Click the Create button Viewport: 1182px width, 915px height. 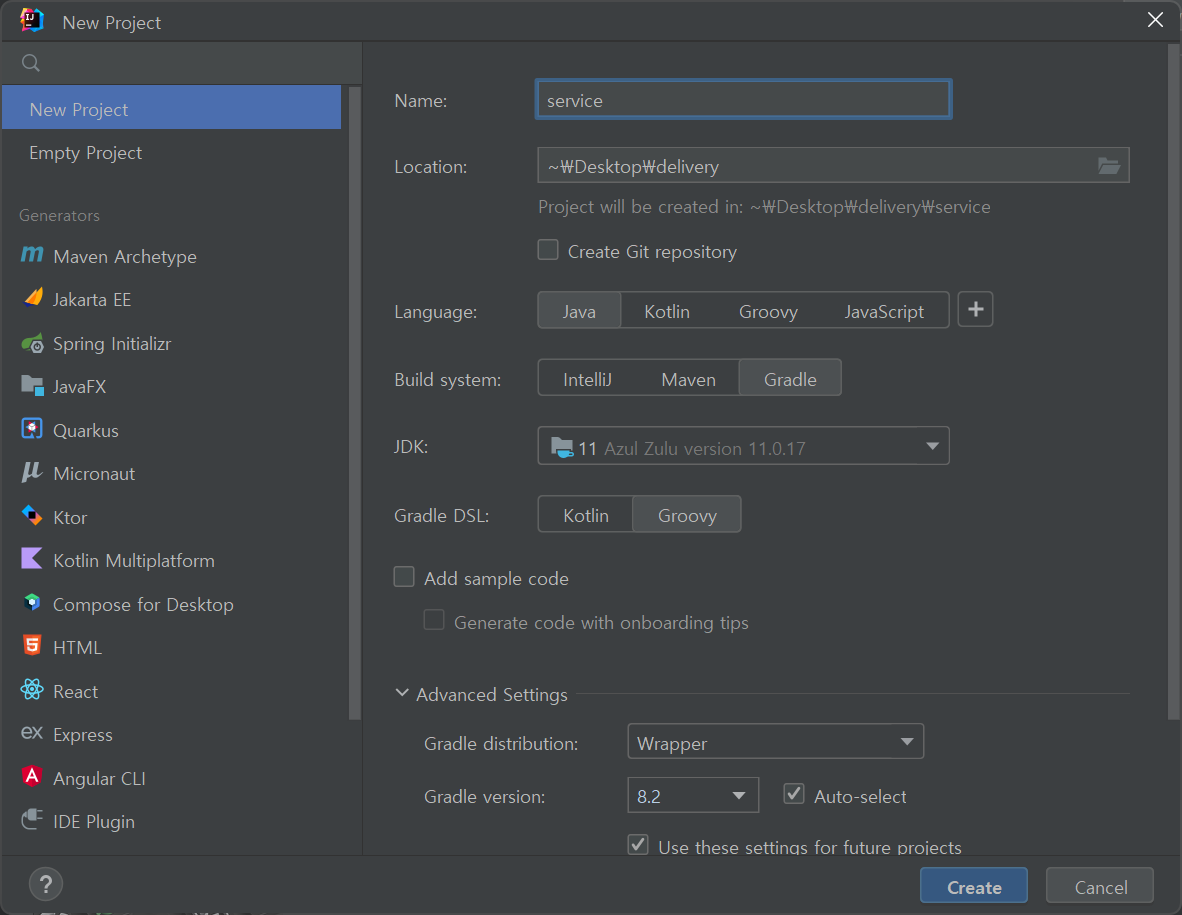coord(974,886)
